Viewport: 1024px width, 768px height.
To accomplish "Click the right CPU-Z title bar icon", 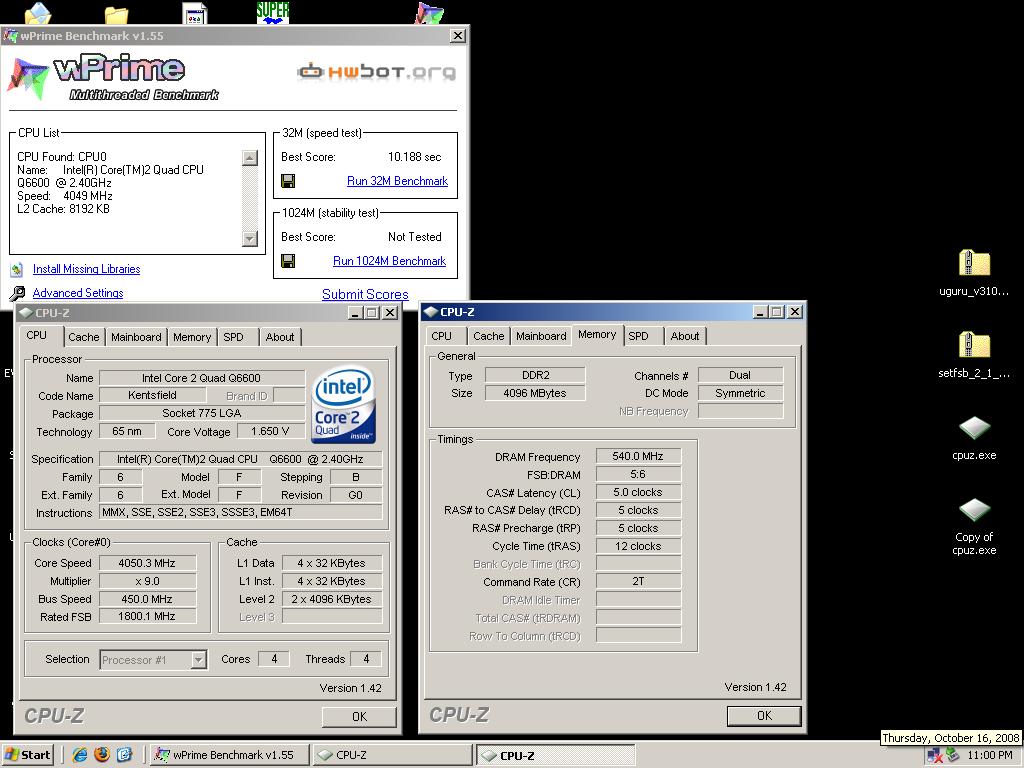I will click(x=431, y=312).
